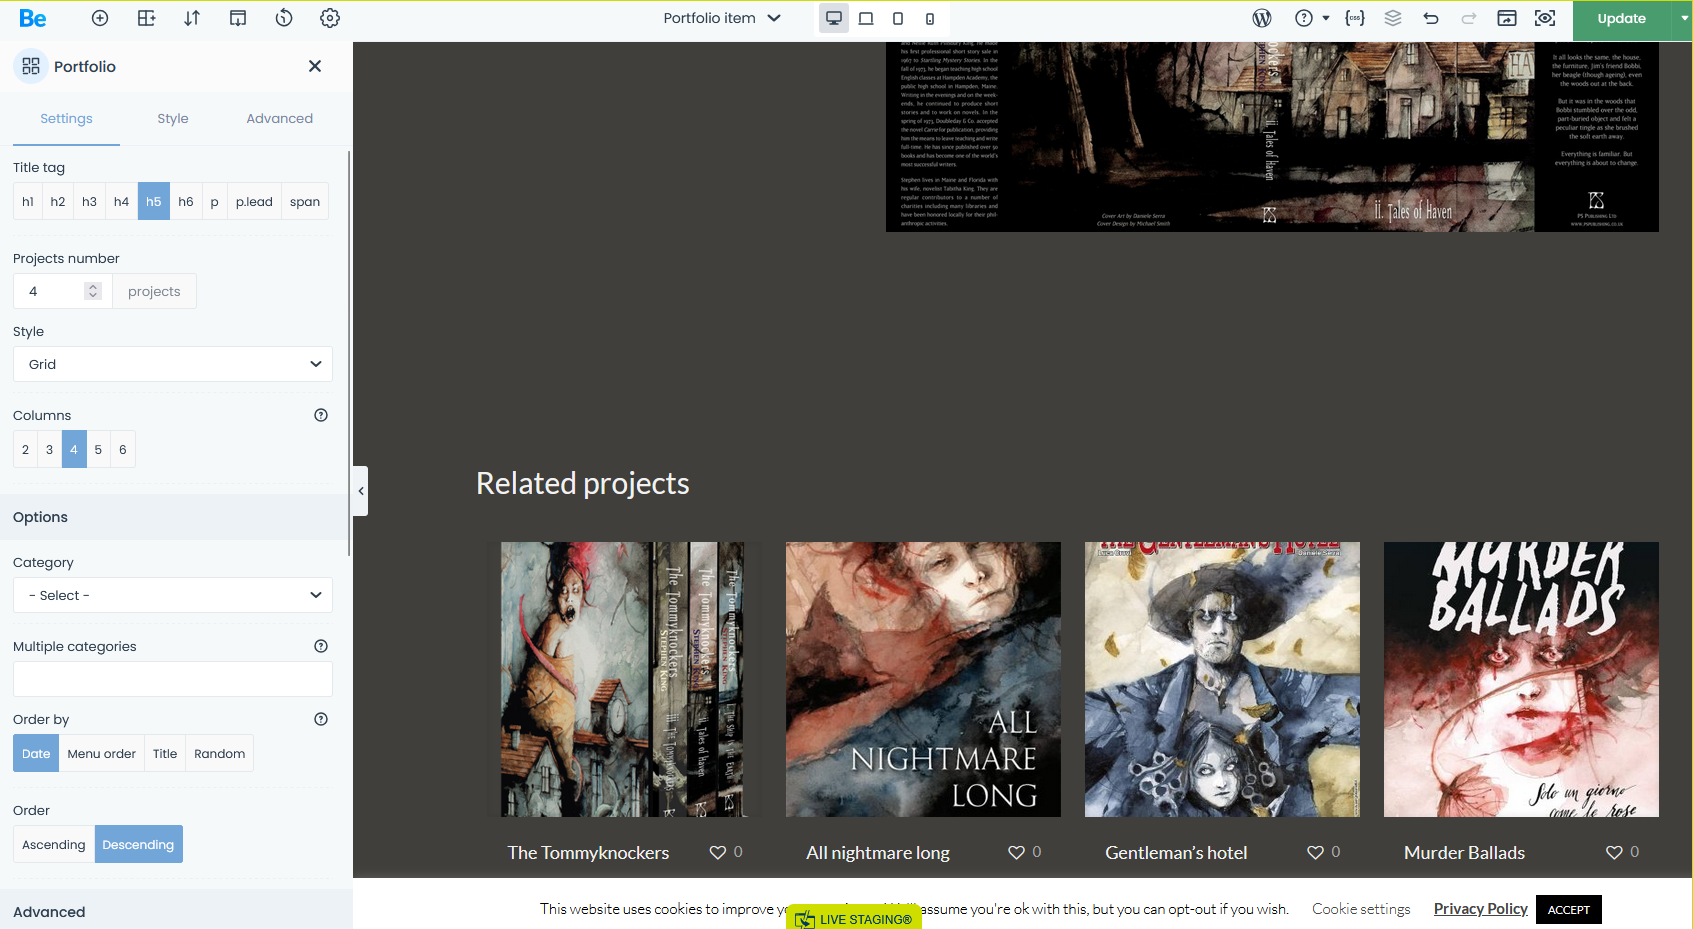
Task: Click the add element plus icon
Action: click(100, 18)
